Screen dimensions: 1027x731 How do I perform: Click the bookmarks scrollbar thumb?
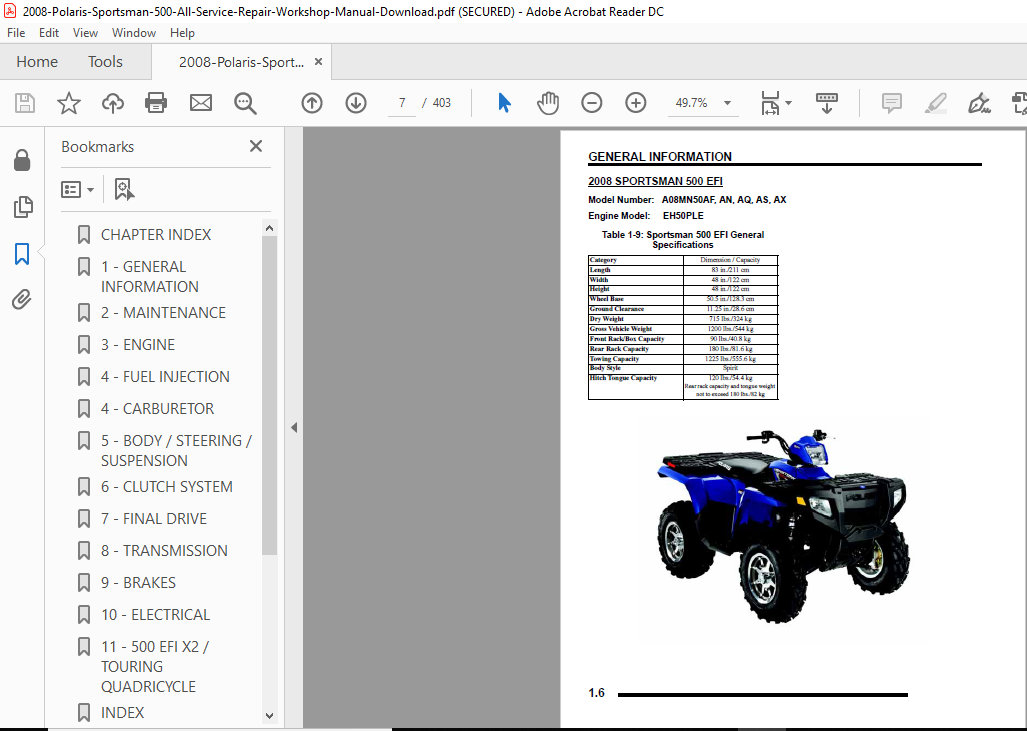[269, 396]
